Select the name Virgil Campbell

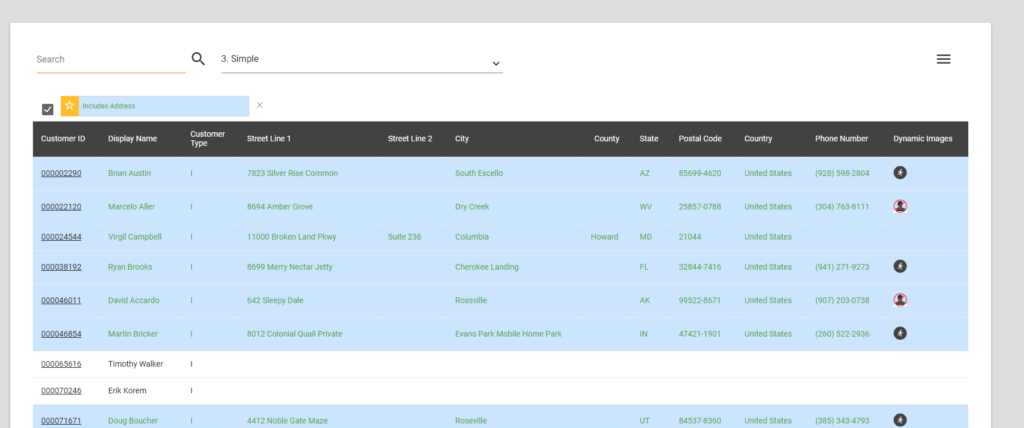[135, 237]
